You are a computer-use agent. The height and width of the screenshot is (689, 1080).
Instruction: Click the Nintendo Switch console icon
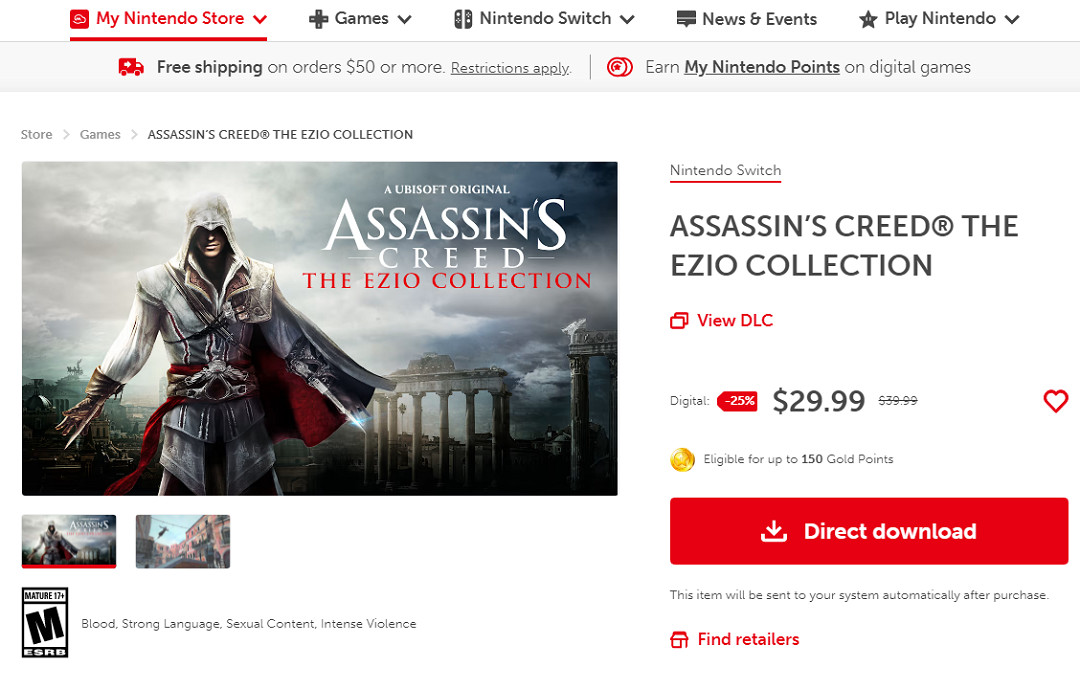[463, 19]
